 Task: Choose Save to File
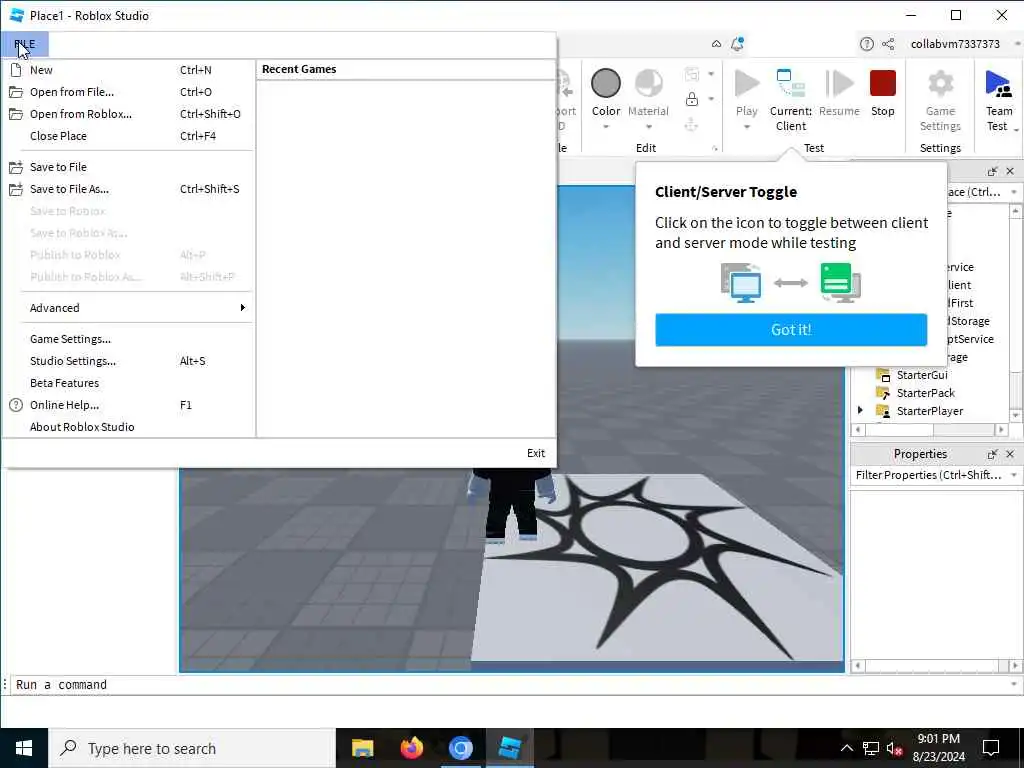point(129,167)
